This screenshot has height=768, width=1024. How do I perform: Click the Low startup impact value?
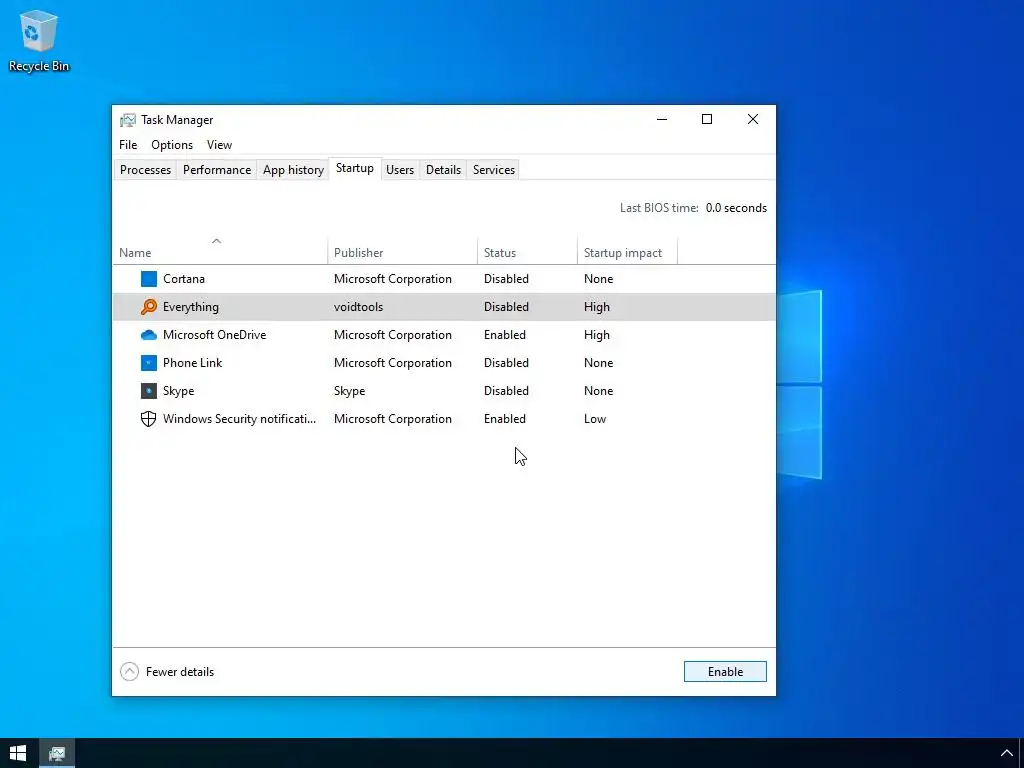coord(594,419)
